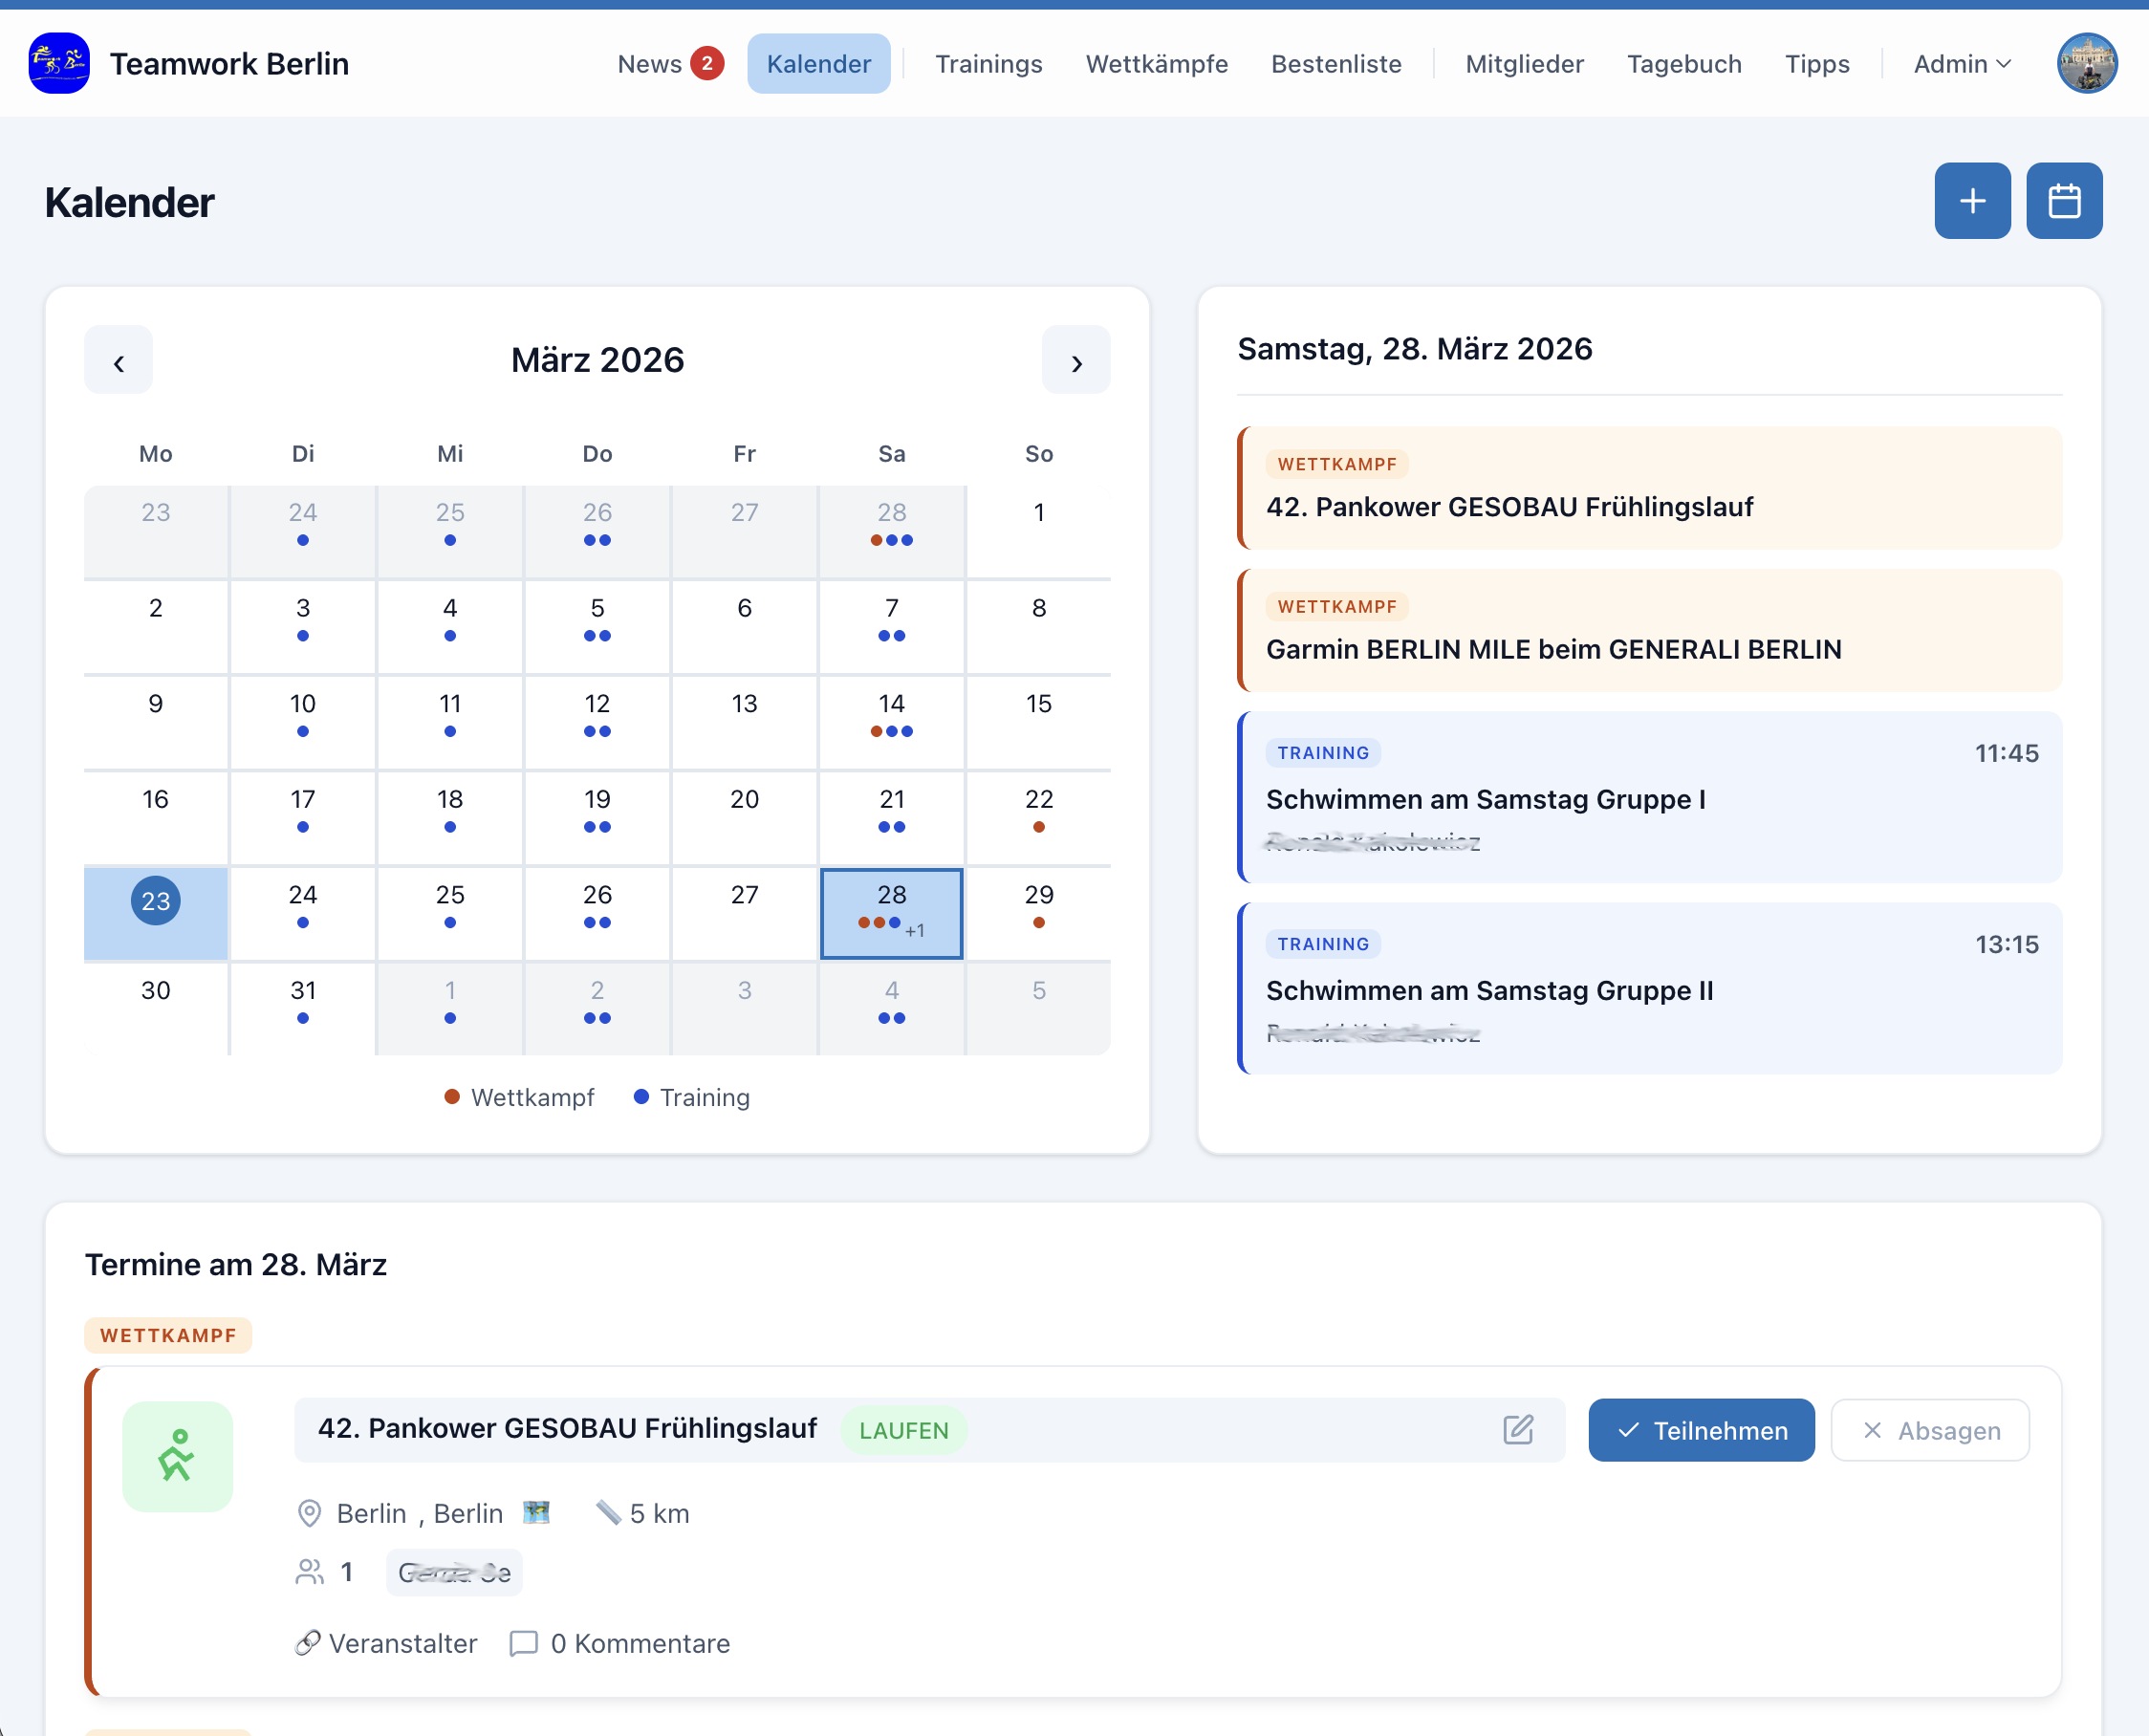The width and height of the screenshot is (2149, 1736).
Task: Switch to the Wettkämpfe tab
Action: pyautogui.click(x=1156, y=64)
